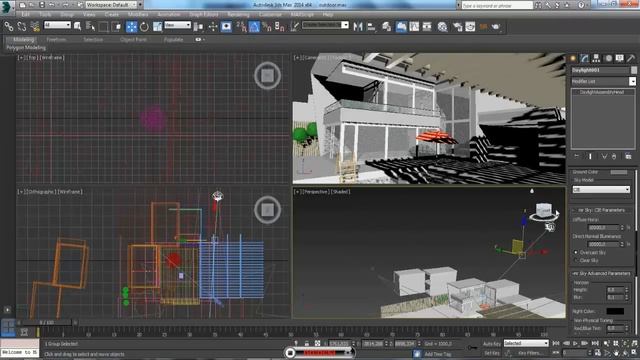Image resolution: width=640 pixels, height=360 pixels.
Task: Click the Ground Color swatch
Action: (619, 172)
